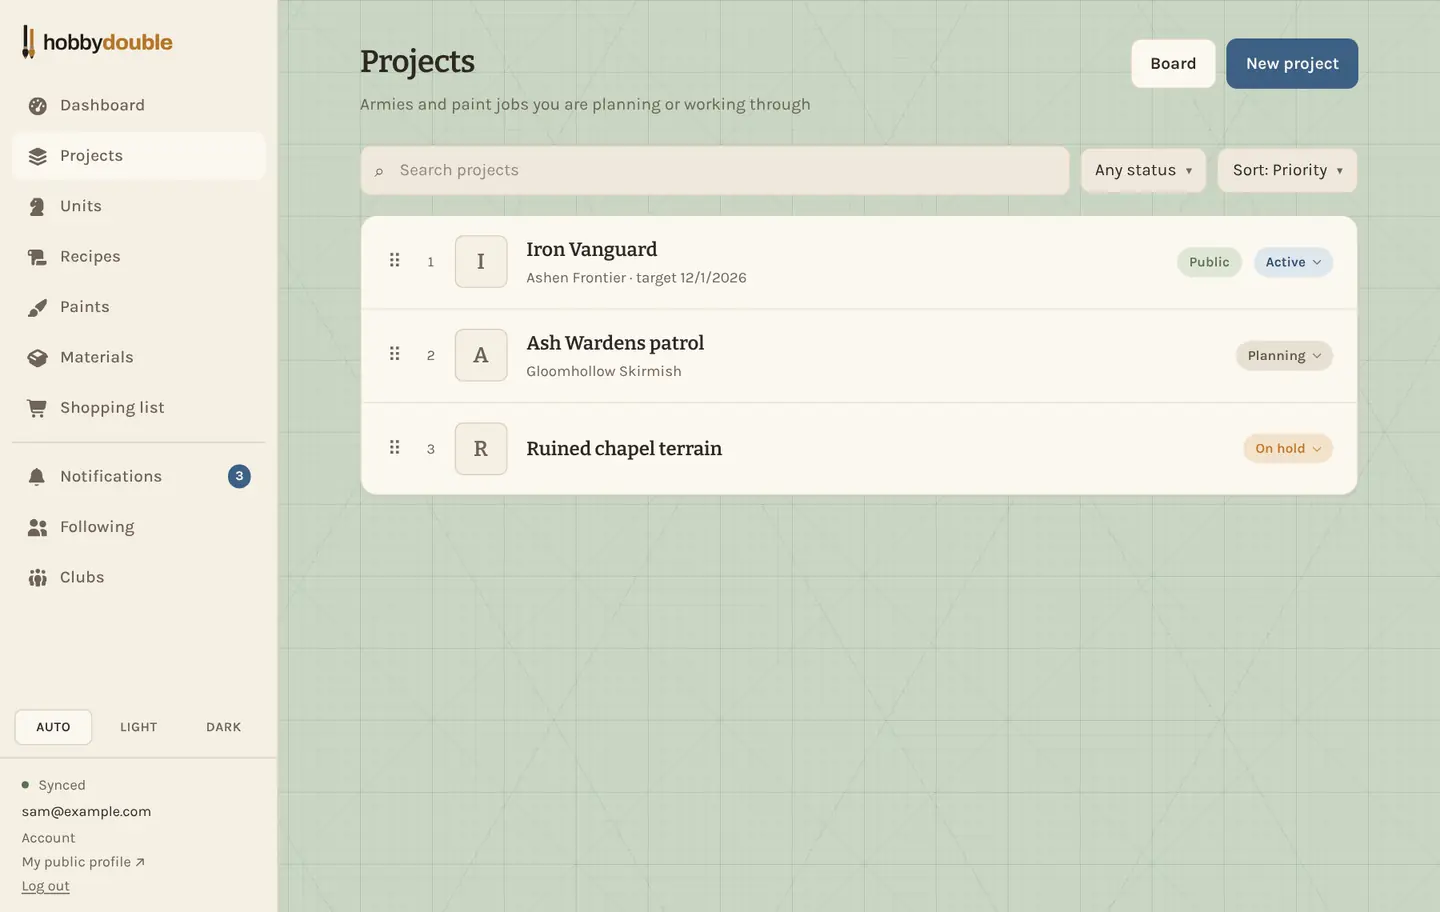Open Recipes in sidebar menu
The width and height of the screenshot is (1440, 912).
tap(139, 256)
